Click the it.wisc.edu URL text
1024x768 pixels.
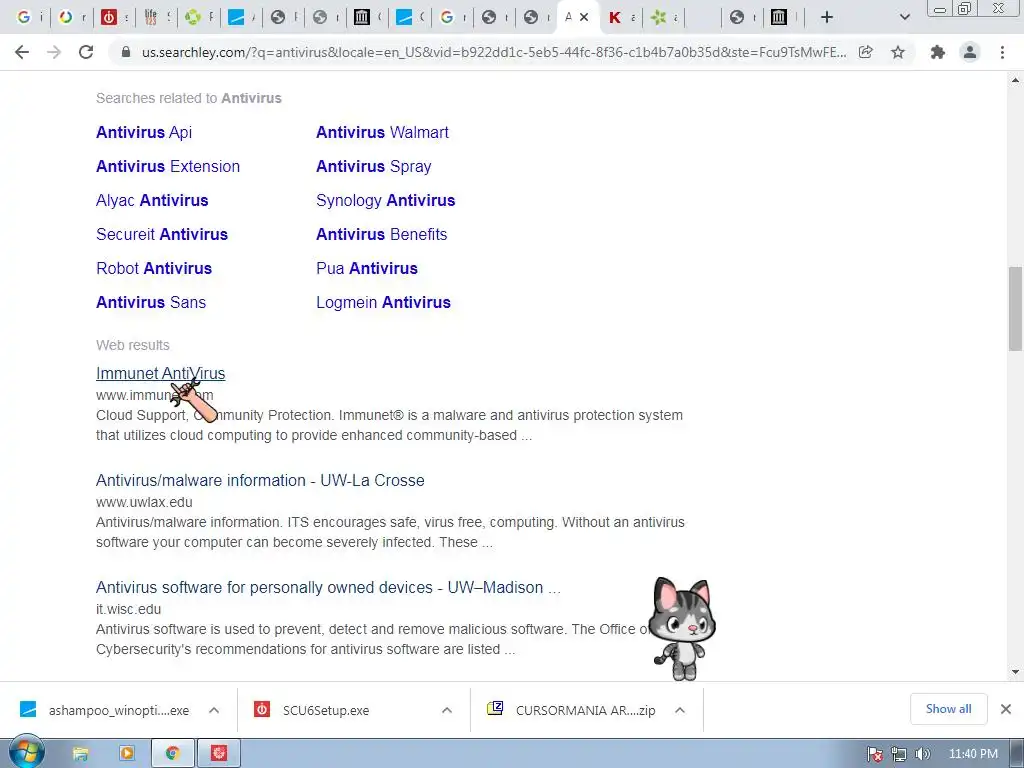pos(129,609)
